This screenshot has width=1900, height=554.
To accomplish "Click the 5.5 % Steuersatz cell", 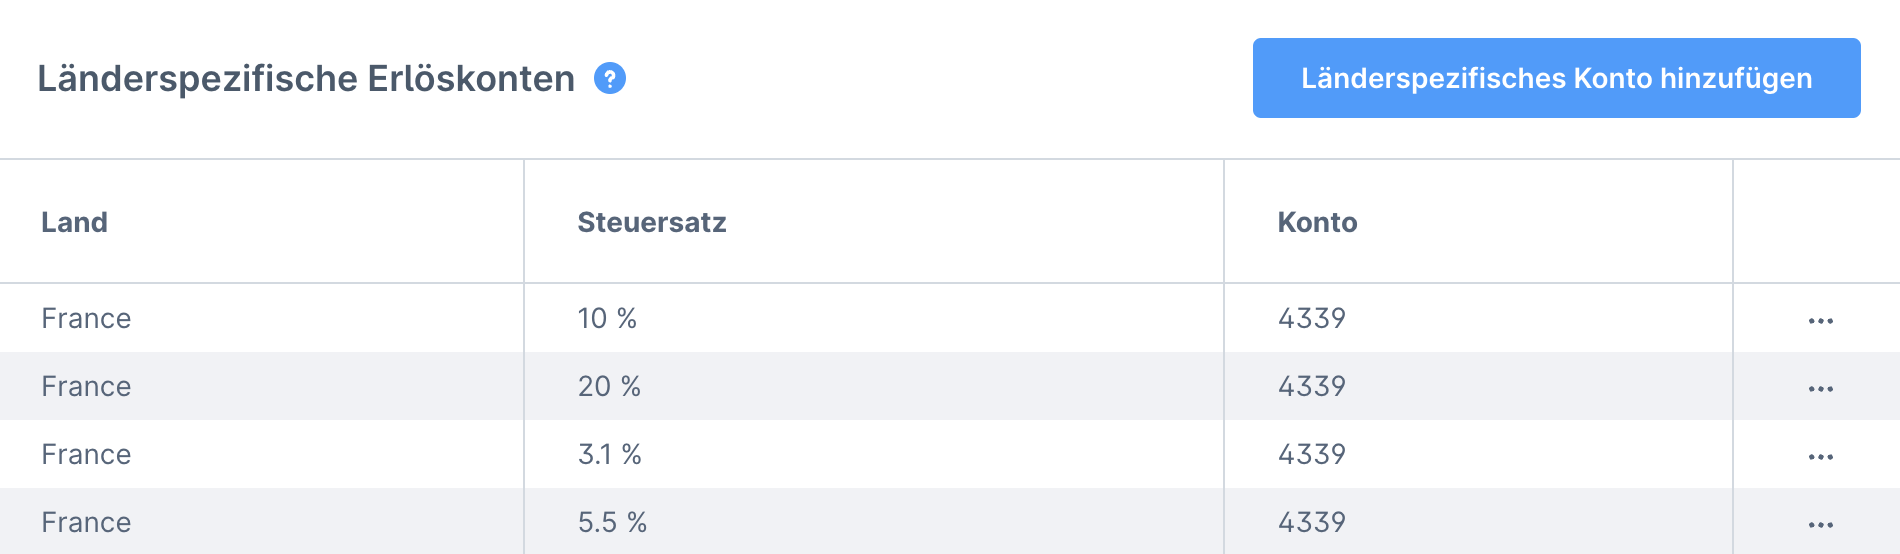I will click(612, 522).
